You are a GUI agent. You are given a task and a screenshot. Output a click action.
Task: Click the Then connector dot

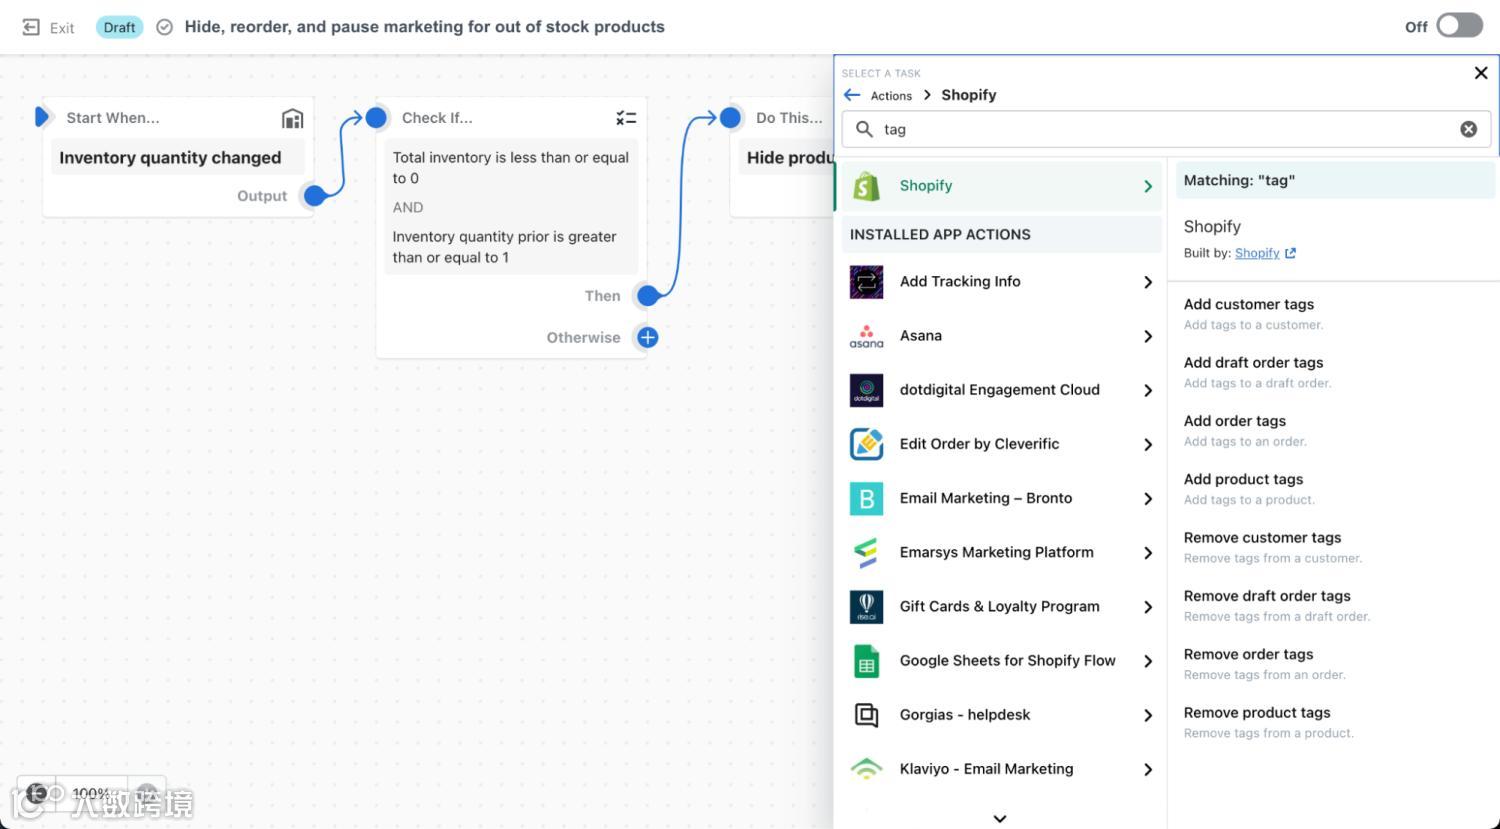648,296
